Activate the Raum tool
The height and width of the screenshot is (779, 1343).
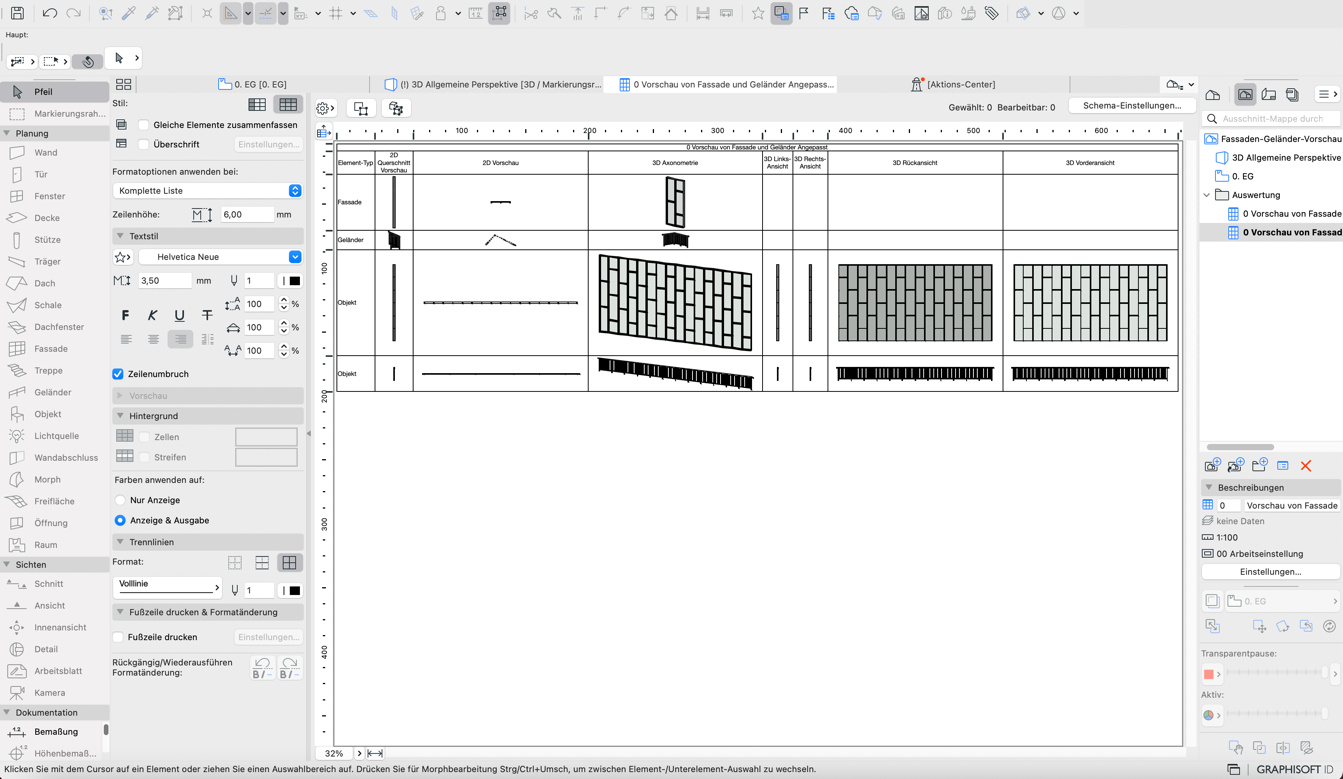click(54, 545)
